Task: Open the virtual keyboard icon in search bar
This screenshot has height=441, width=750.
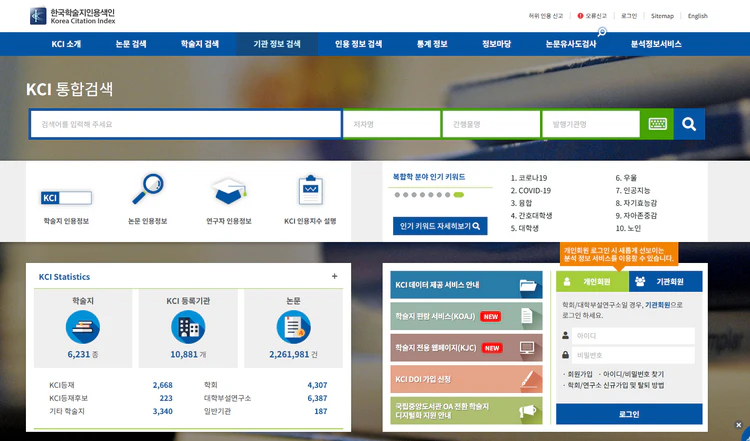Action: pyautogui.click(x=657, y=124)
